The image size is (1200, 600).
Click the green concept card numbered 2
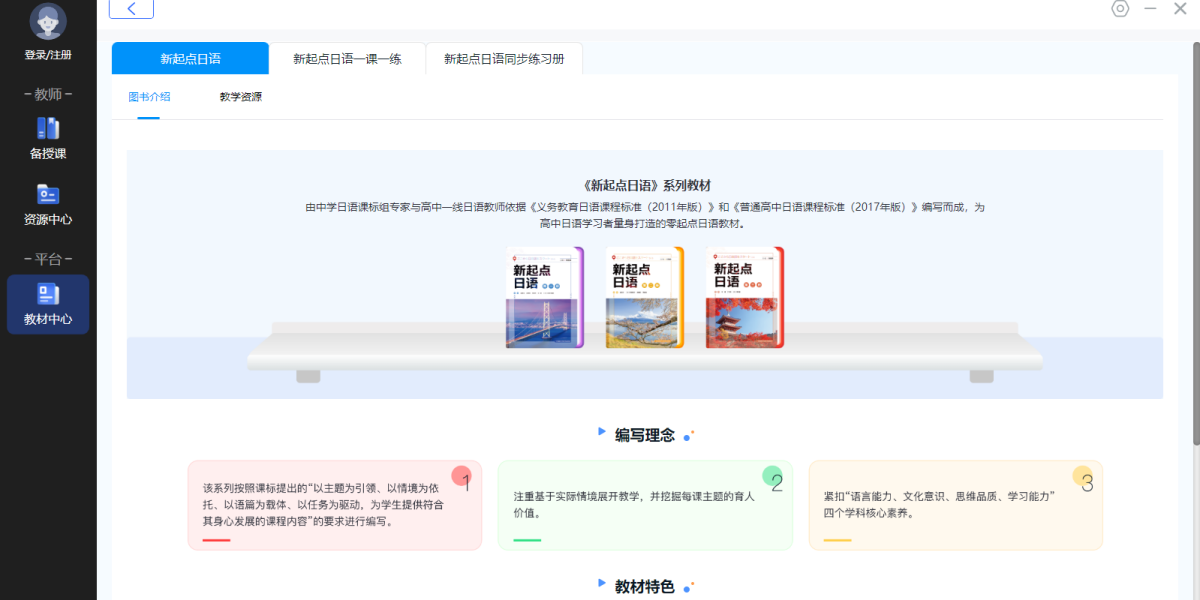click(x=645, y=505)
